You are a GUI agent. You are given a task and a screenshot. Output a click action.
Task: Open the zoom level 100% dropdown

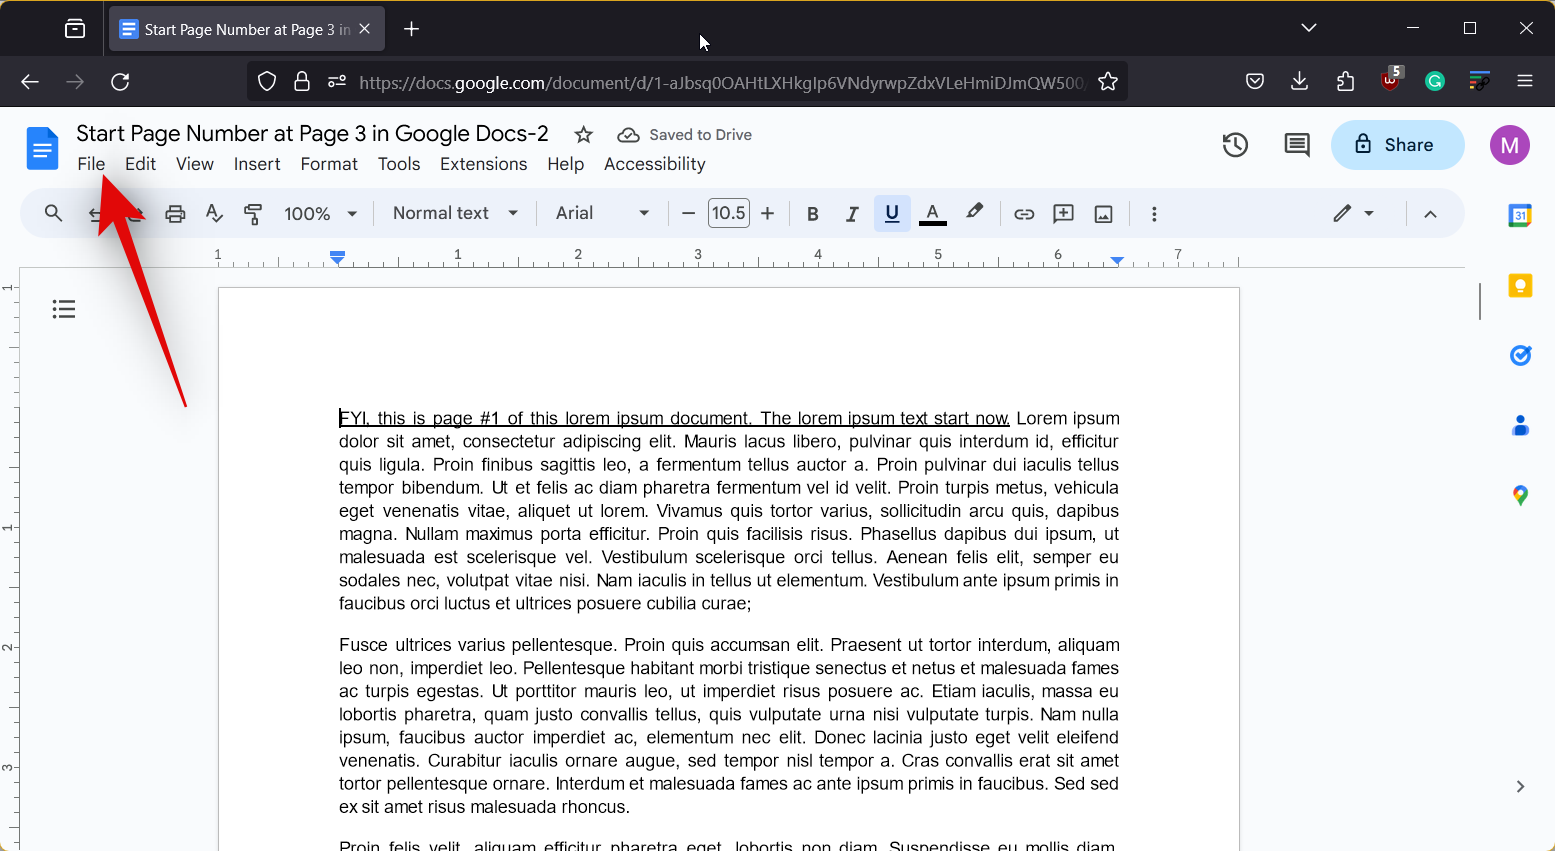[x=320, y=214]
